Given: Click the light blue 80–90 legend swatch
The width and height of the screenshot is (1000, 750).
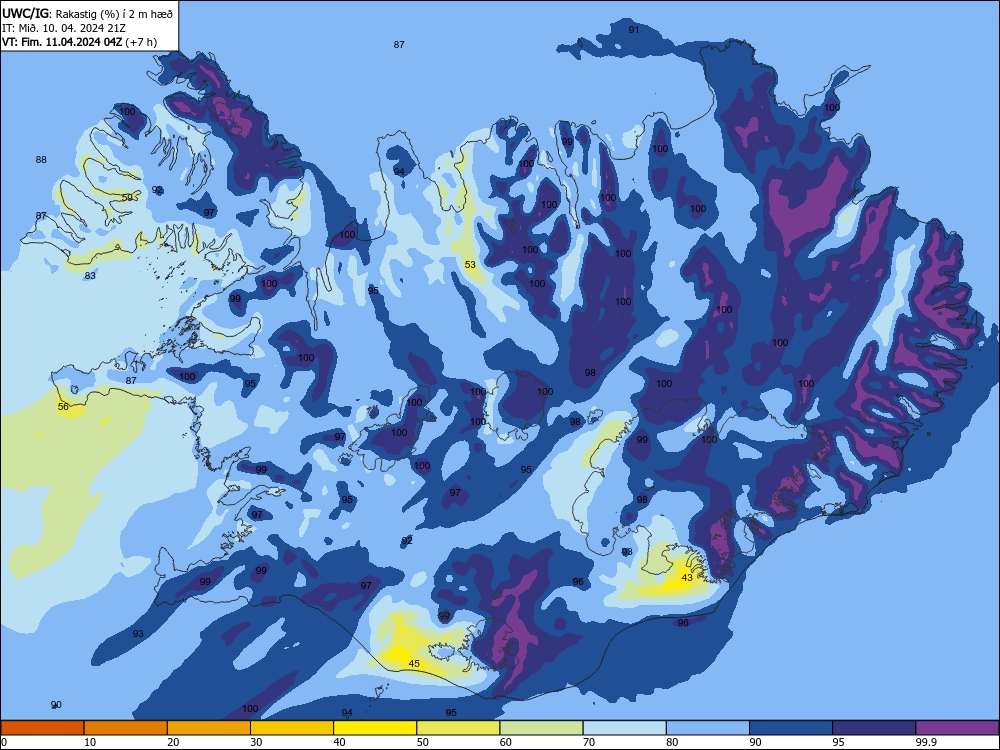Looking at the screenshot, I should pos(708,728).
